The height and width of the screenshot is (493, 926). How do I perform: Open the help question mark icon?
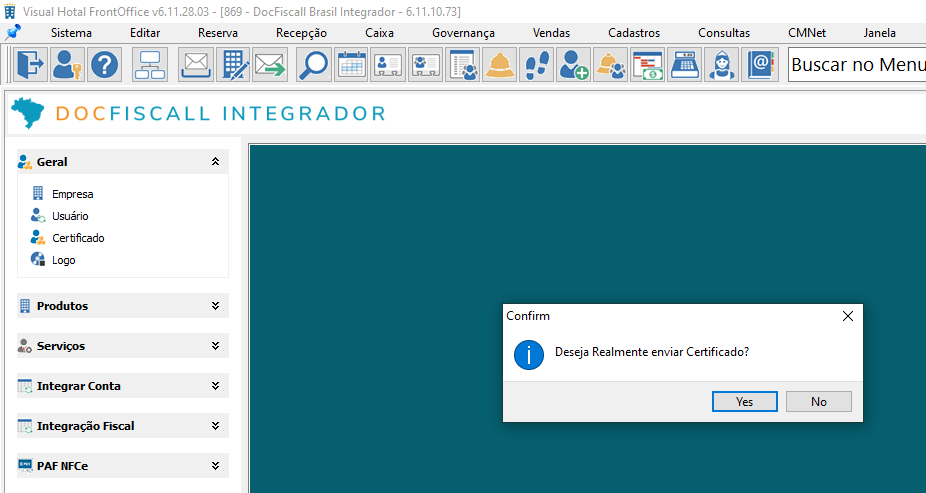coord(105,65)
